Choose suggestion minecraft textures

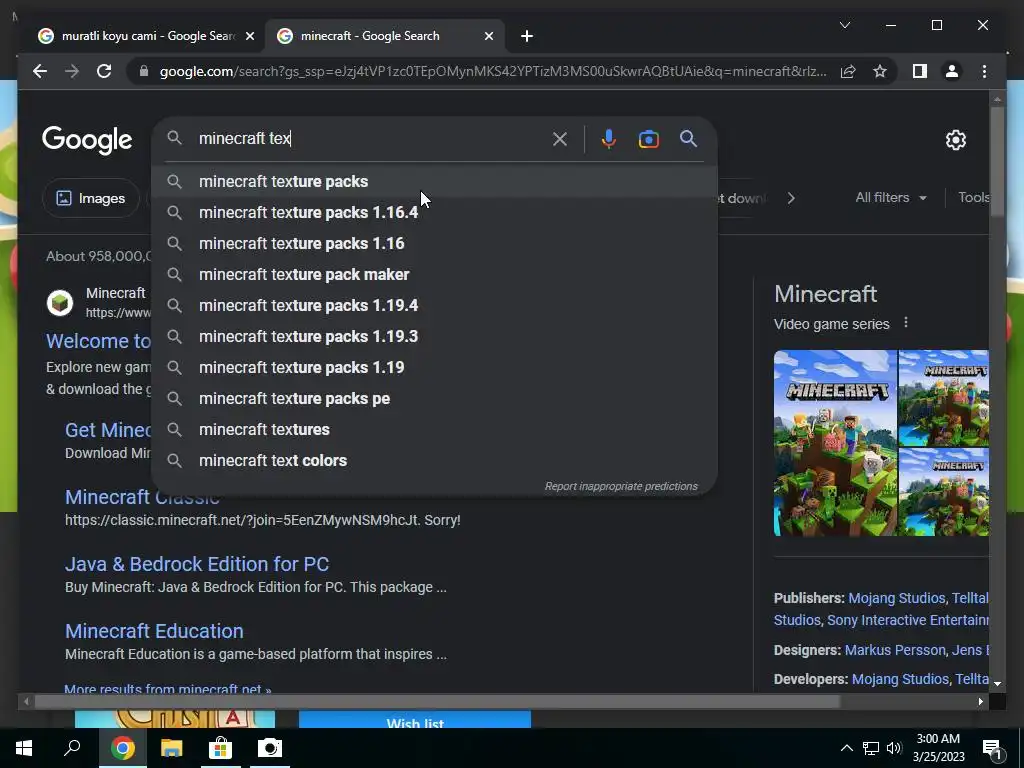tap(434, 430)
